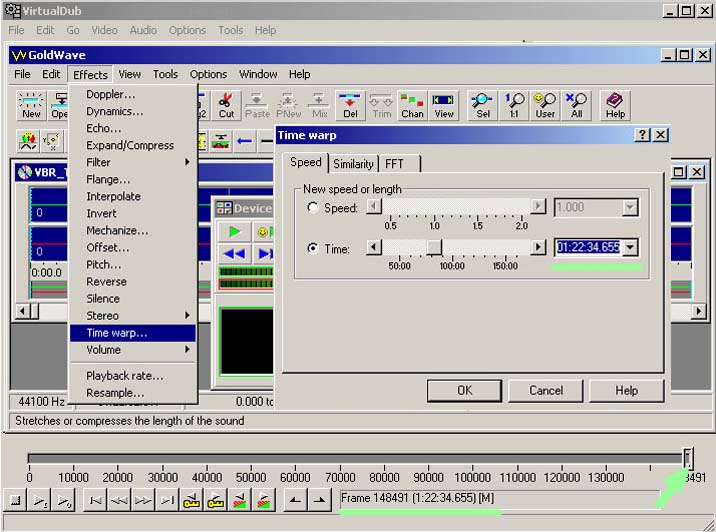Open VirtualDub's Audio menu
716x532 pixels.
143,30
